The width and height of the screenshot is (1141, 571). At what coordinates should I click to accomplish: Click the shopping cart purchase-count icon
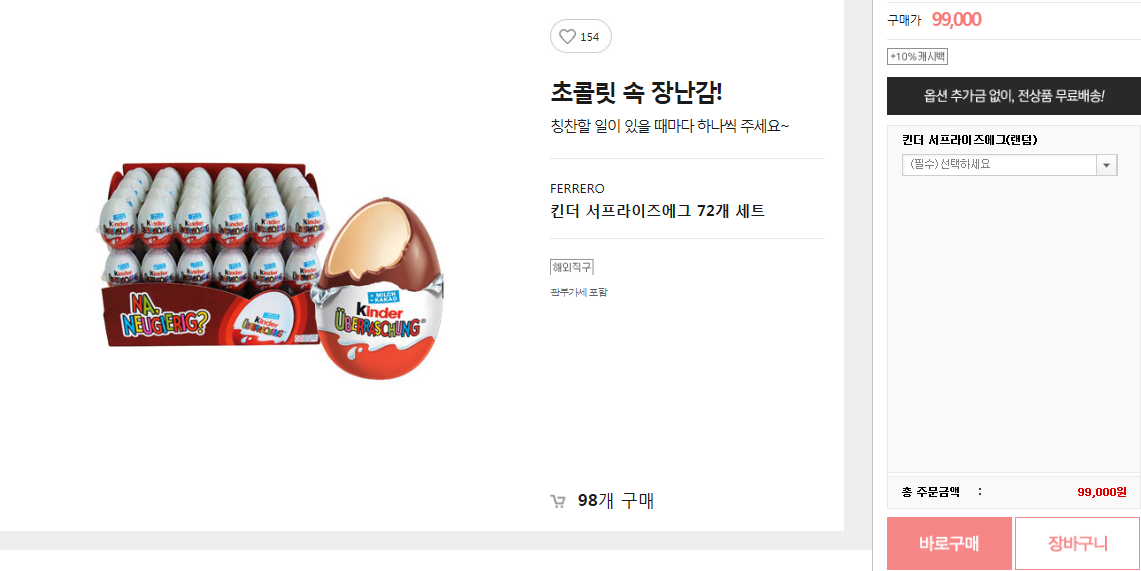coord(558,501)
